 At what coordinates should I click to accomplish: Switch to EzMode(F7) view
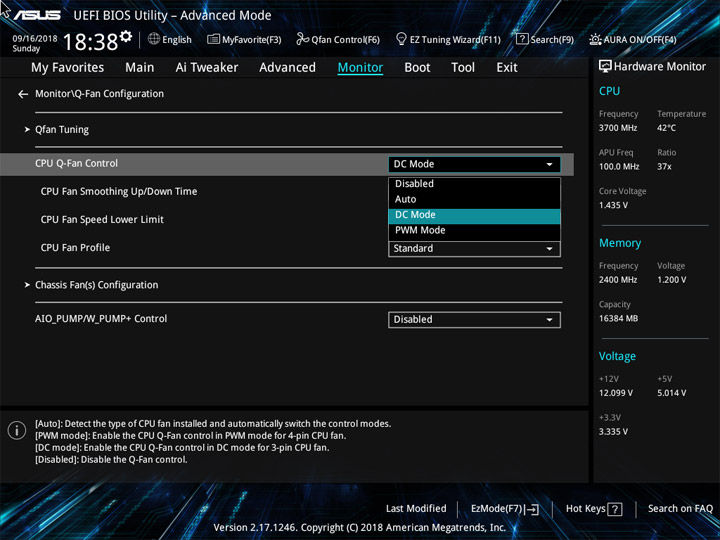click(505, 509)
